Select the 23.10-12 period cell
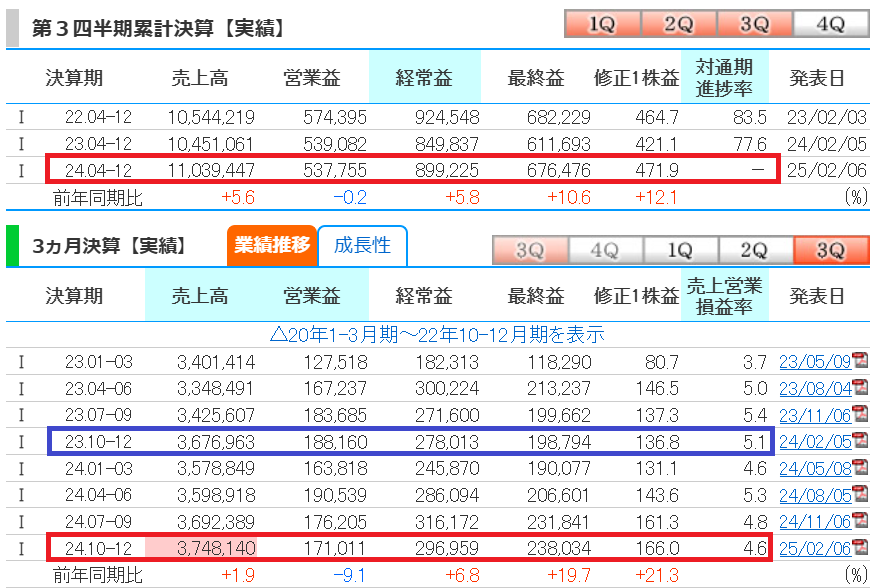884x588 pixels. click(98, 442)
